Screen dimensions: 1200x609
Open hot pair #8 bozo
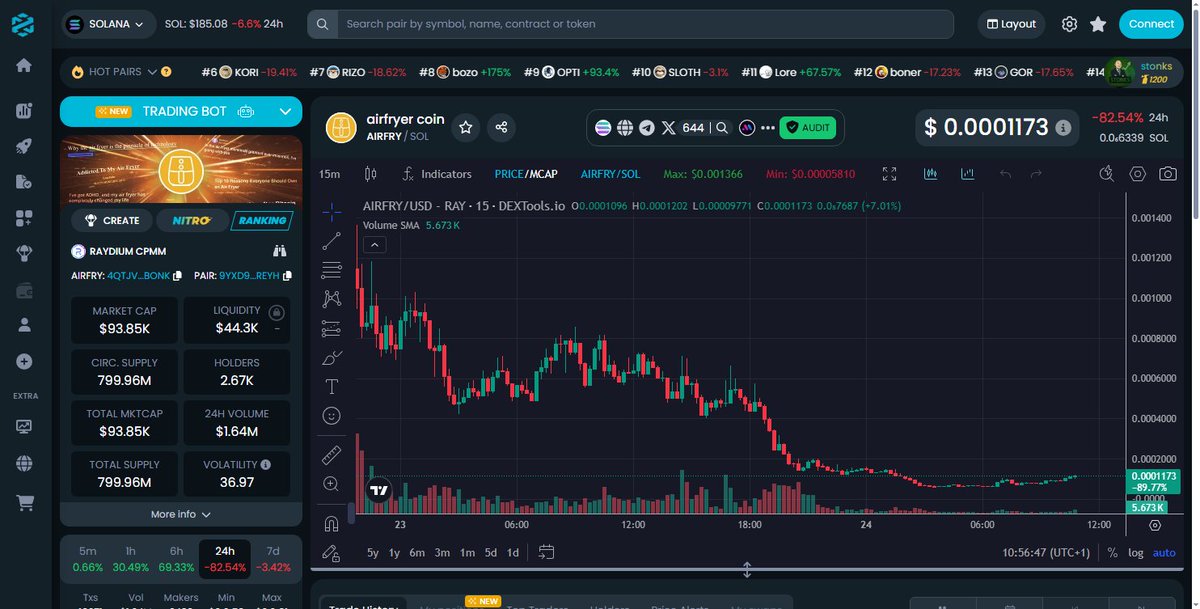465,72
